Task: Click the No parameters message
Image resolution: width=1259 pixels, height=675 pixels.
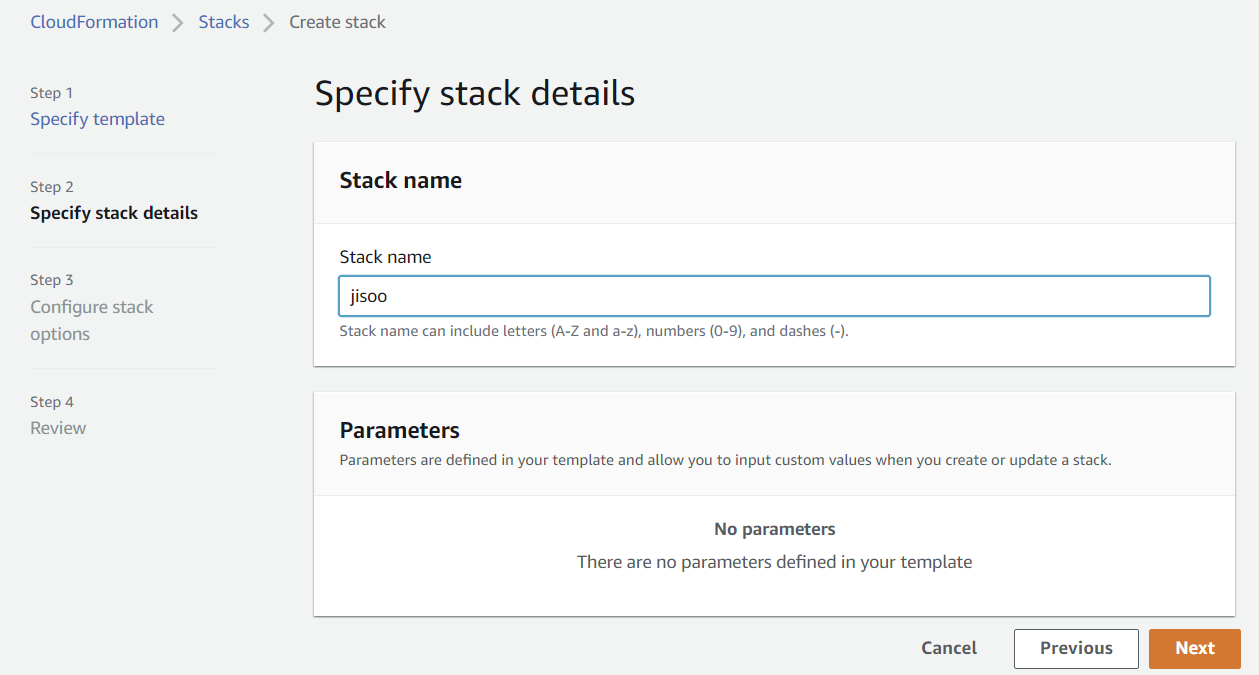Action: point(774,529)
